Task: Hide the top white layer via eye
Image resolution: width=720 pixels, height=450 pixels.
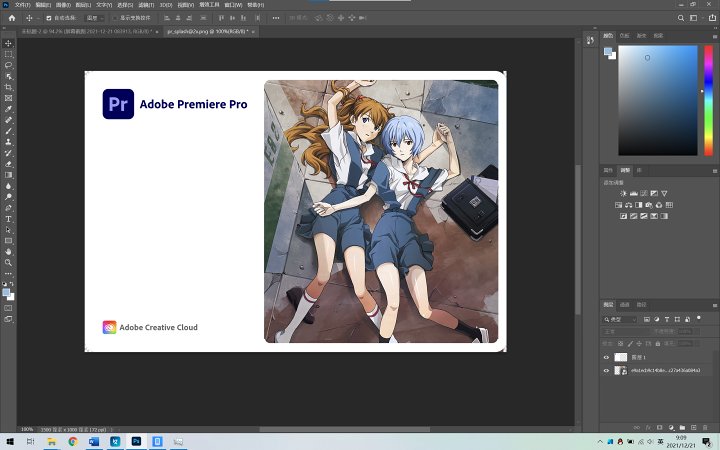Action: pos(606,357)
